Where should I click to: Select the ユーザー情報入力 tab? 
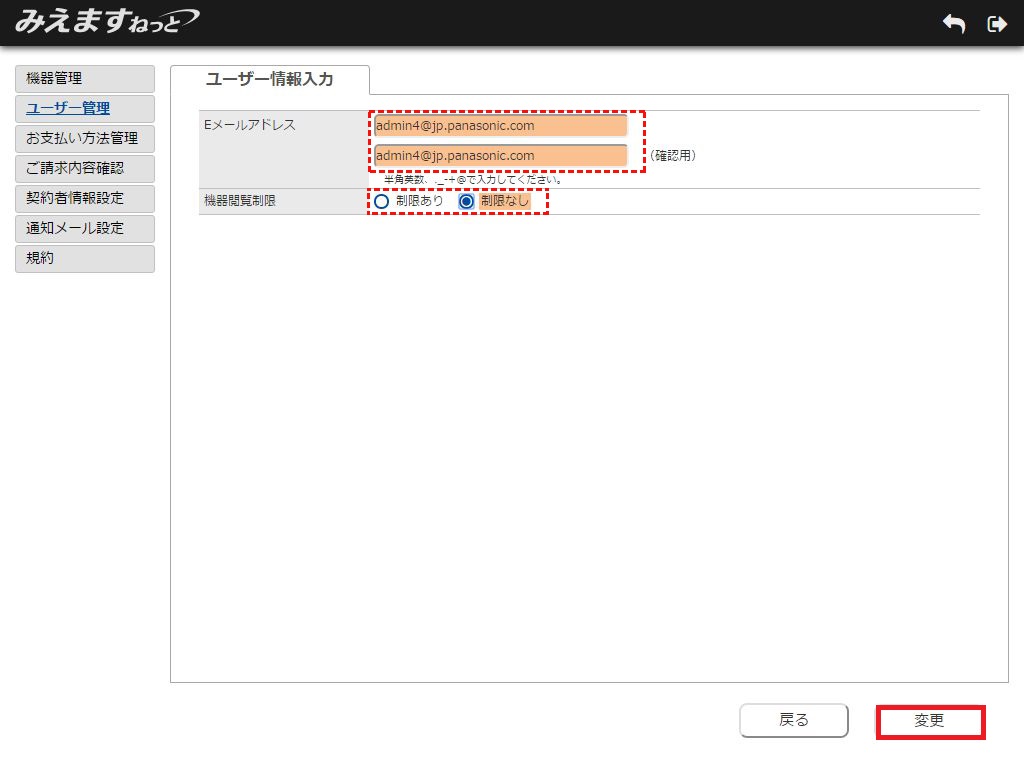click(269, 79)
